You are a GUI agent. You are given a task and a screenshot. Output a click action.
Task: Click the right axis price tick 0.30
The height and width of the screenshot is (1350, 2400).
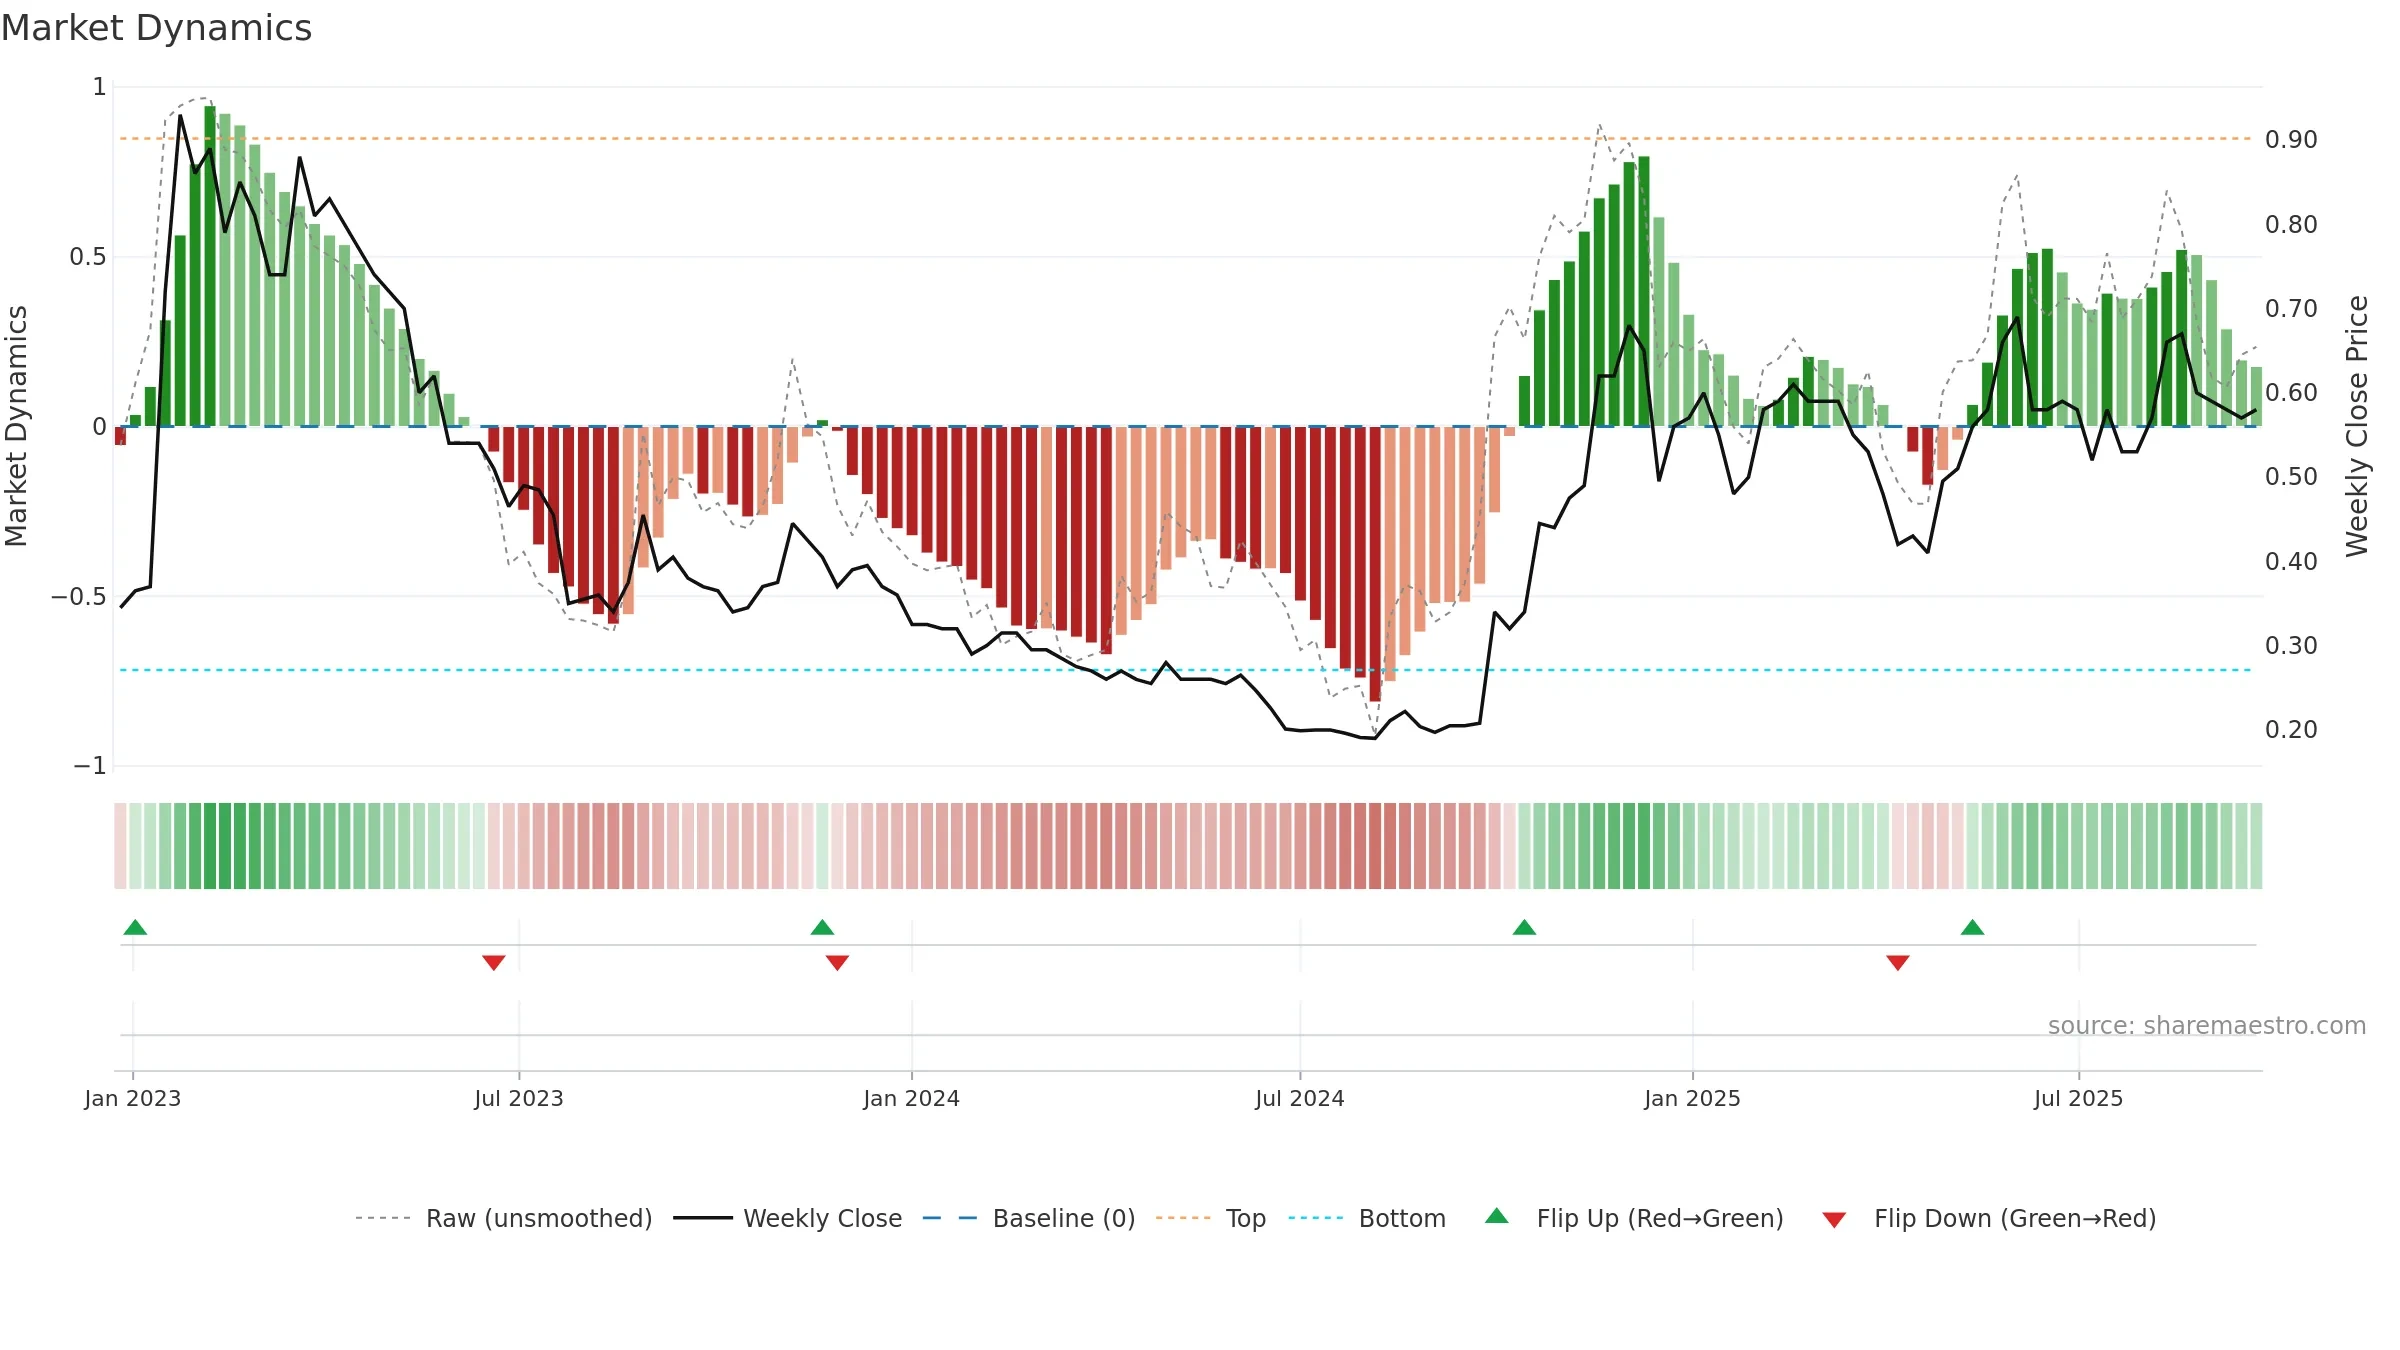(2291, 645)
